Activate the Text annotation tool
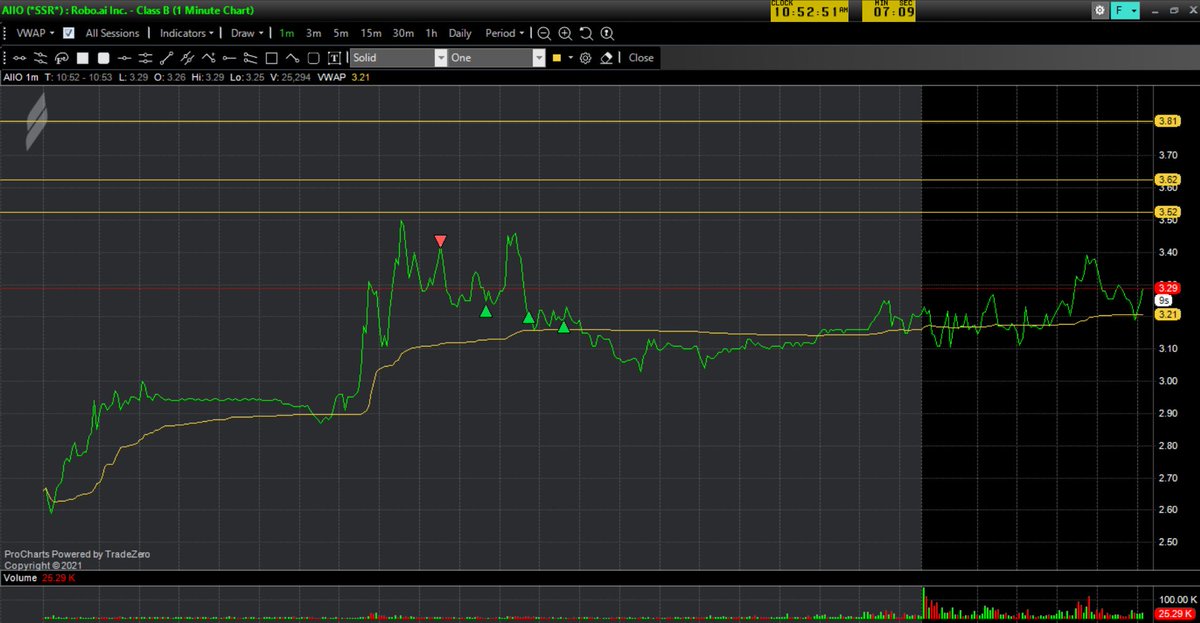The height and width of the screenshot is (623, 1200). 334,58
